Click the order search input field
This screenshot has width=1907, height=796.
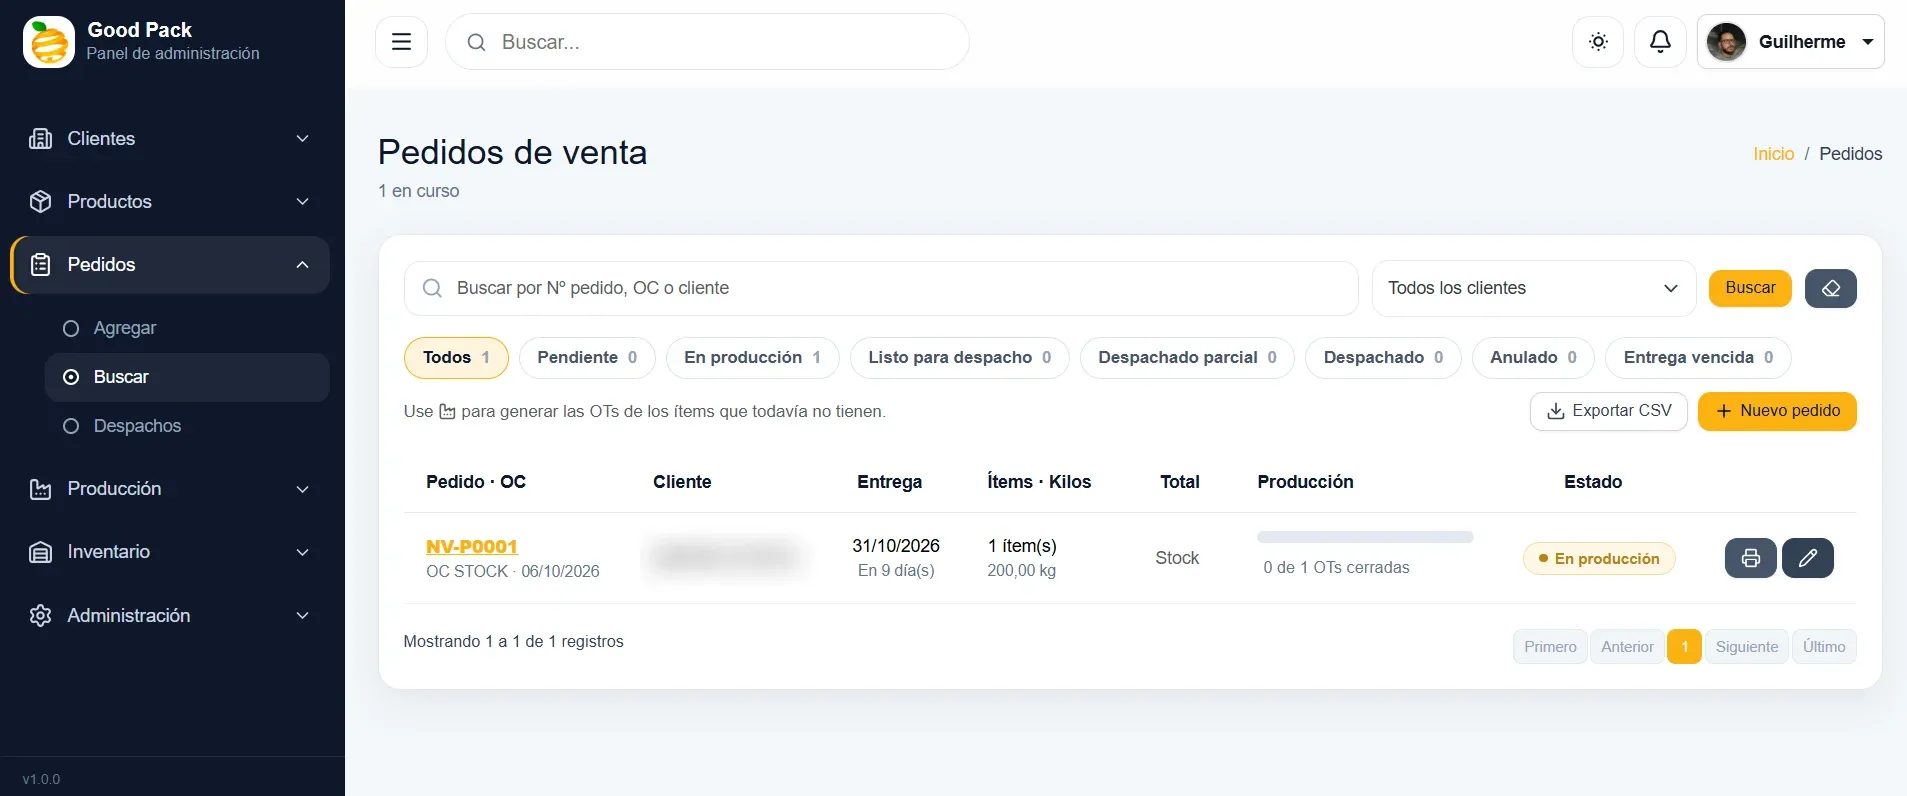pos(881,288)
